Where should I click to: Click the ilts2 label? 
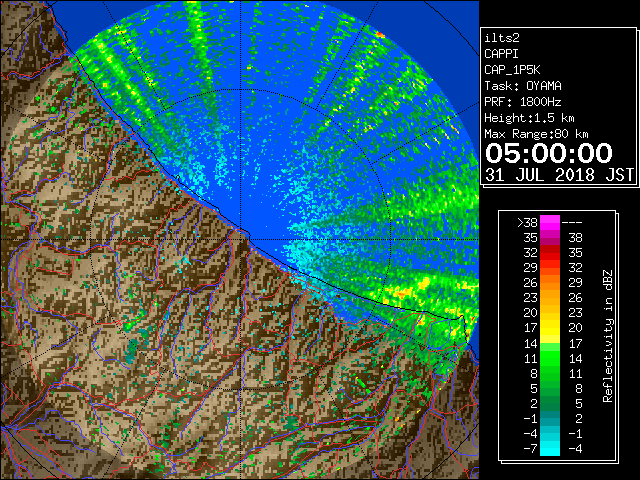tap(502, 38)
